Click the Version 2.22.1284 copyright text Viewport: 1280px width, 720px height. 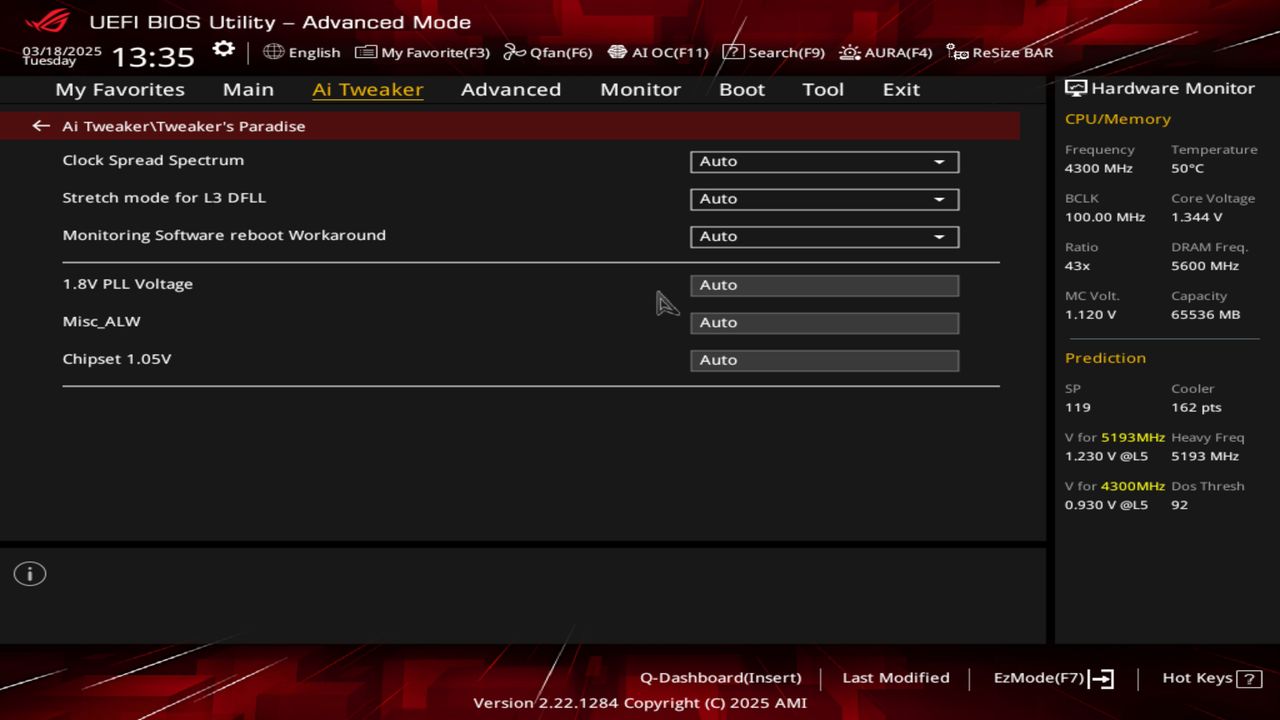[x=640, y=703]
